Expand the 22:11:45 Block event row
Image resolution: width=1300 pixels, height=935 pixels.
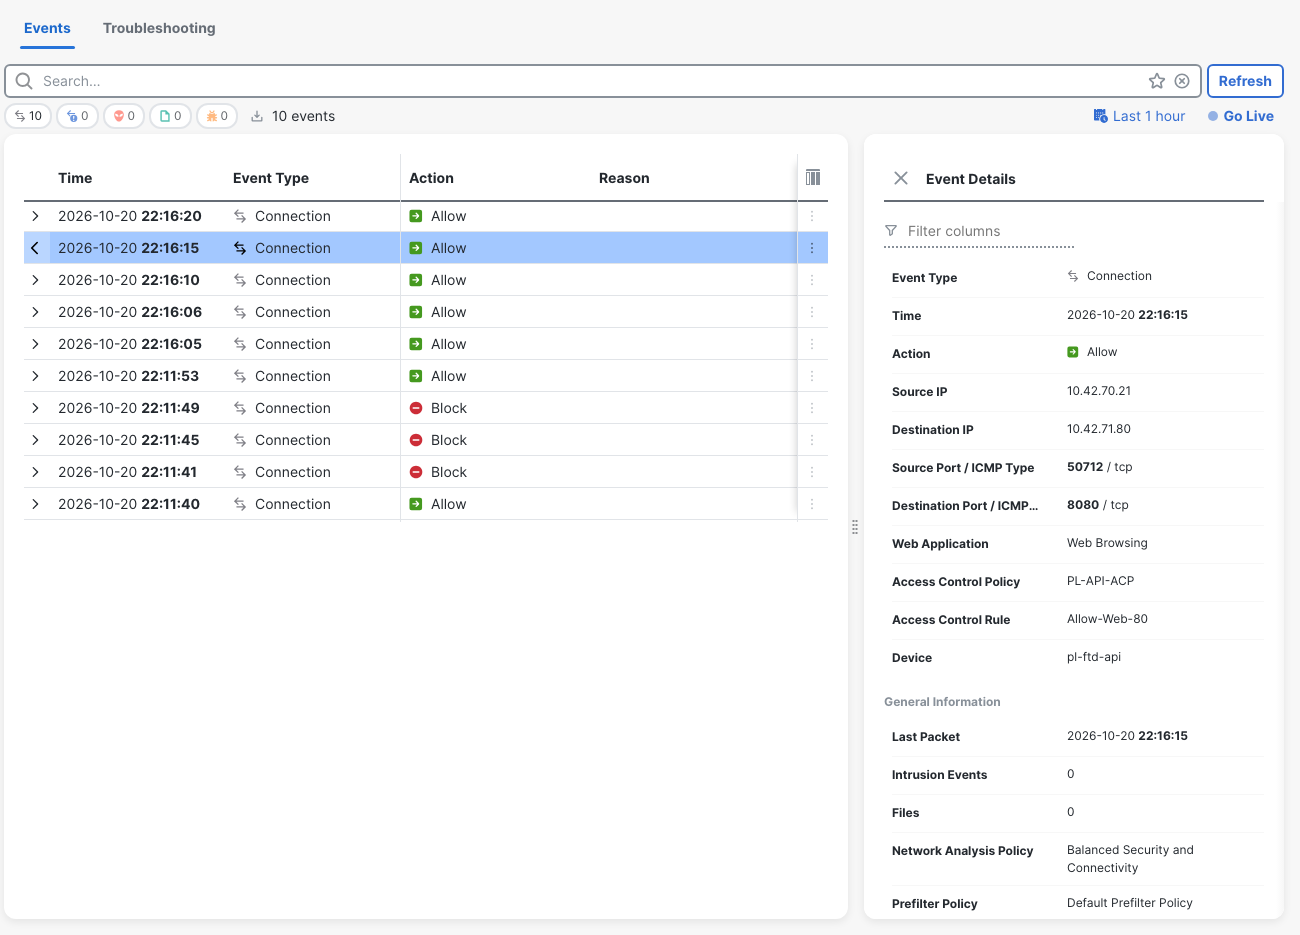point(35,440)
